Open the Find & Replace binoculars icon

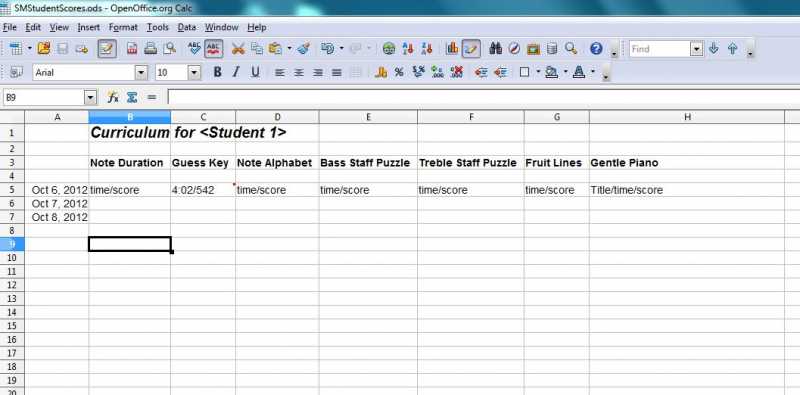coord(495,49)
